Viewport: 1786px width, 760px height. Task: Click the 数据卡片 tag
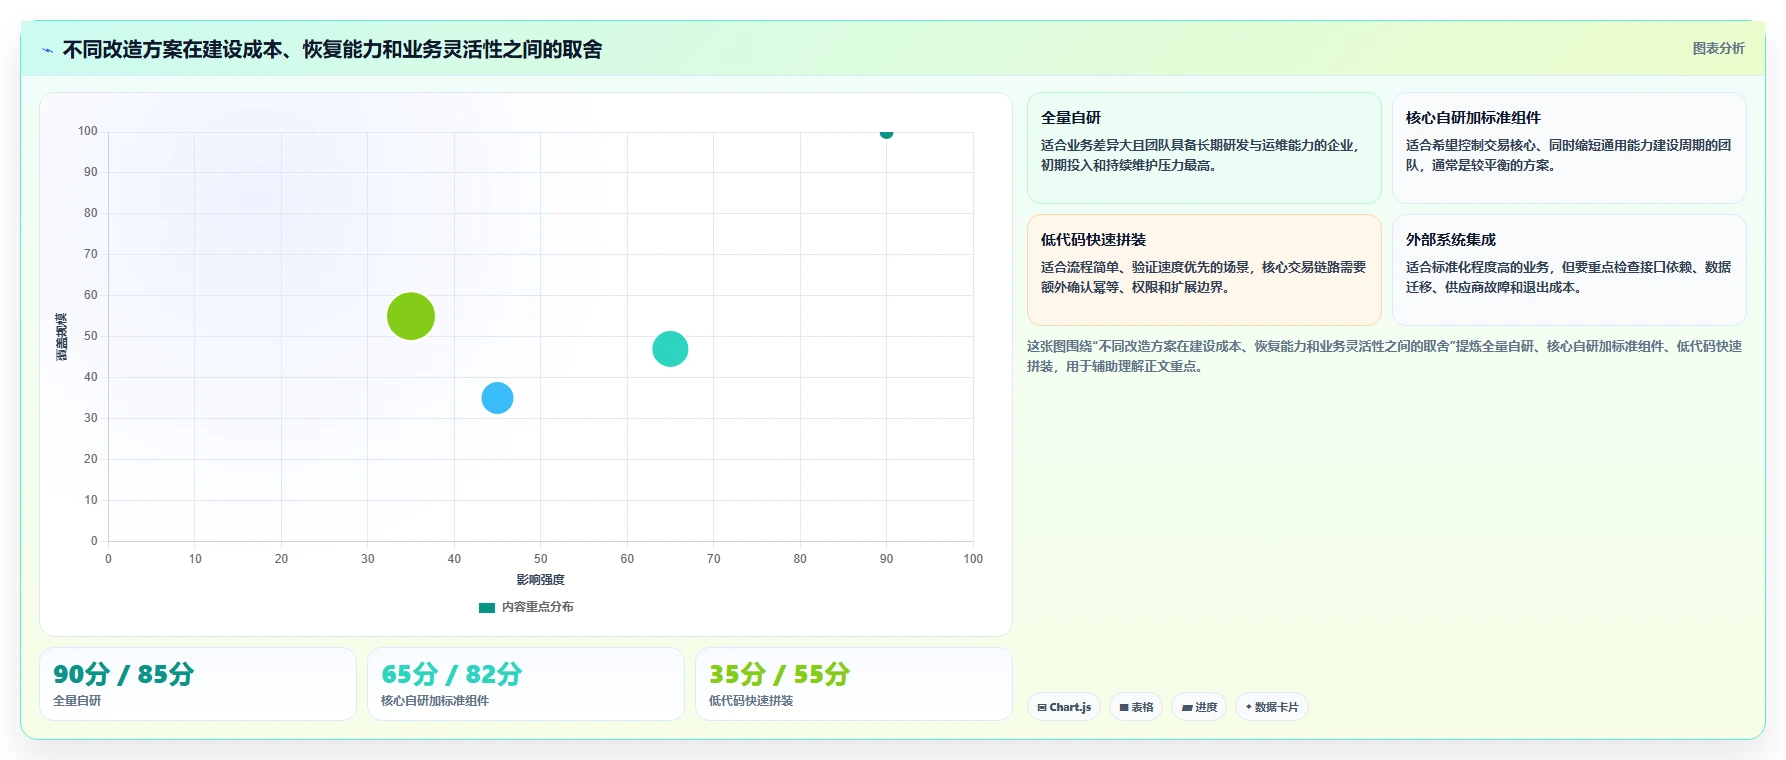(x=1272, y=707)
